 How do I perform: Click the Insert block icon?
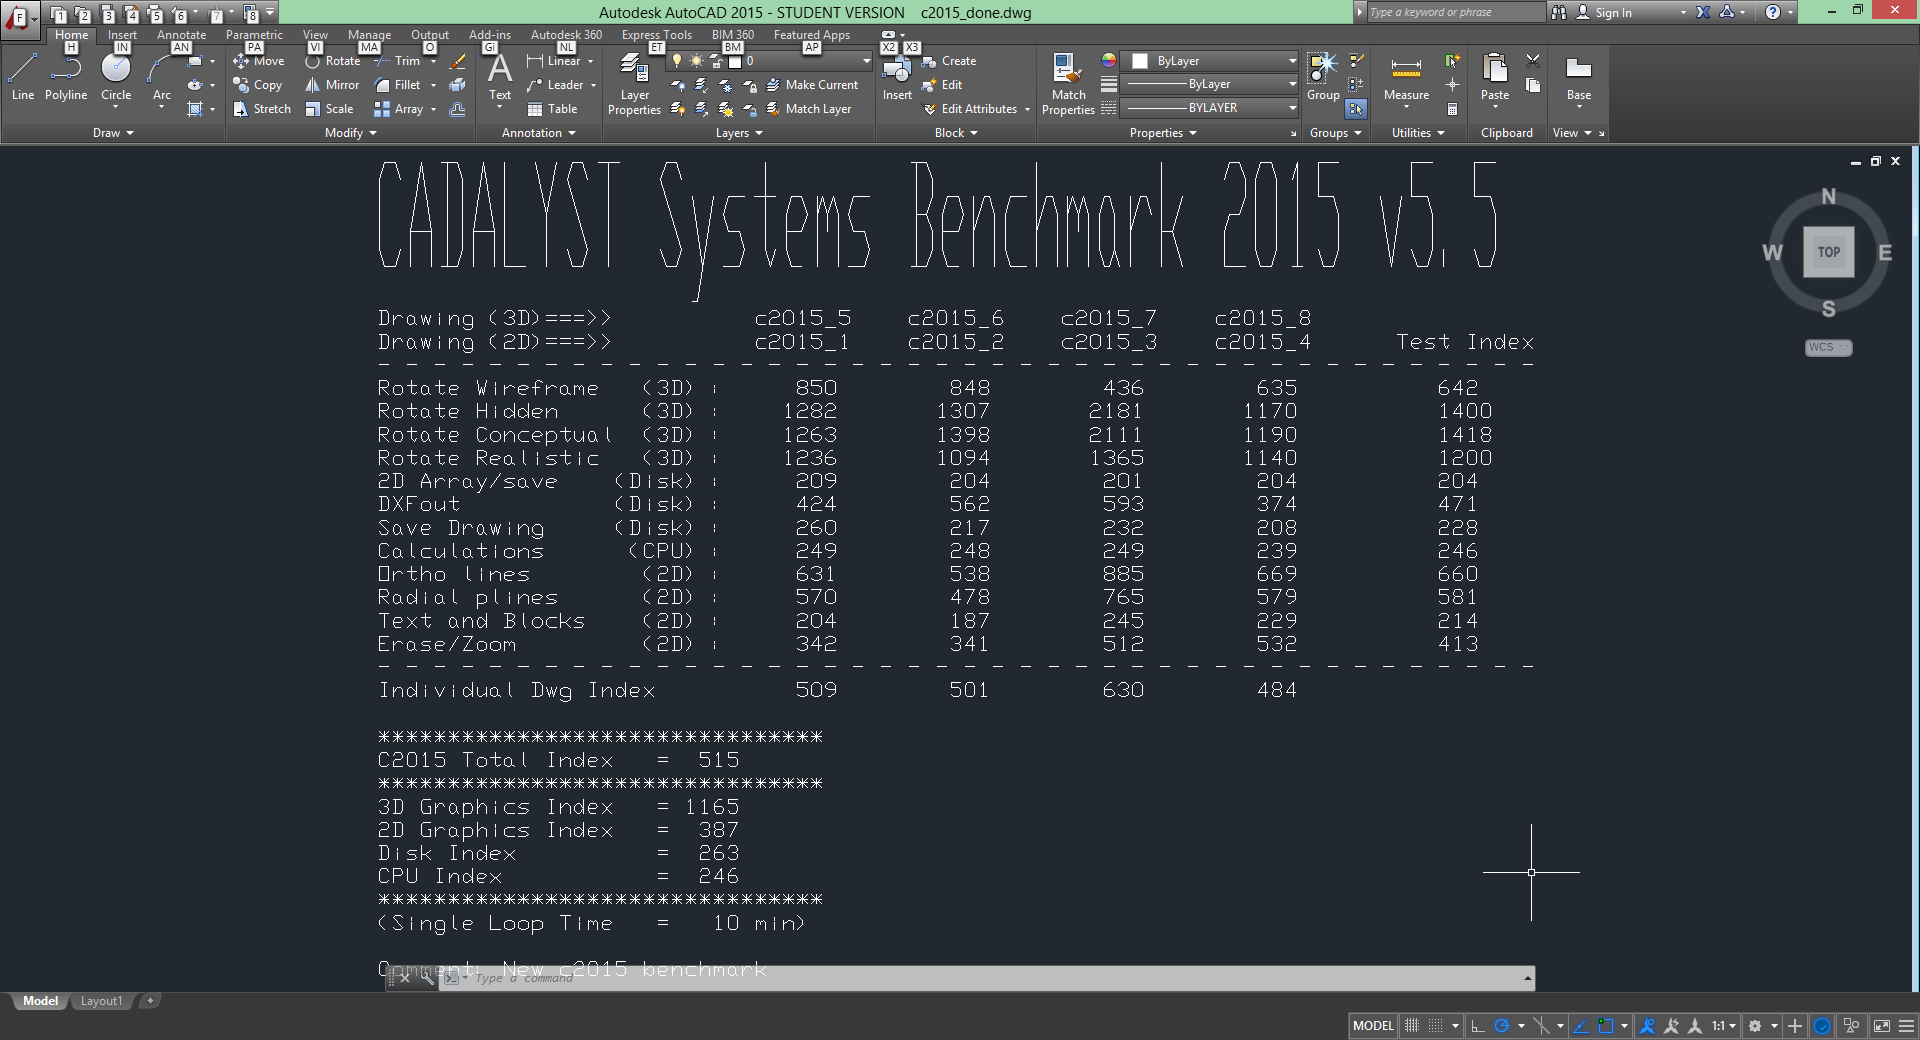[x=897, y=78]
